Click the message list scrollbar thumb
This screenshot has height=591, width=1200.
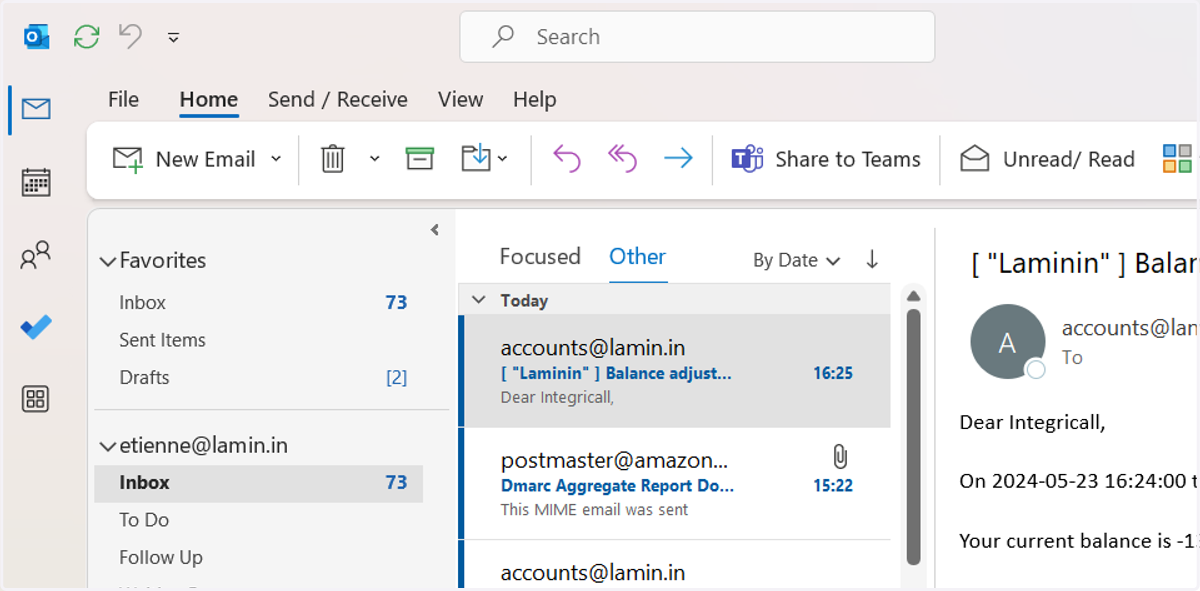coord(913,436)
